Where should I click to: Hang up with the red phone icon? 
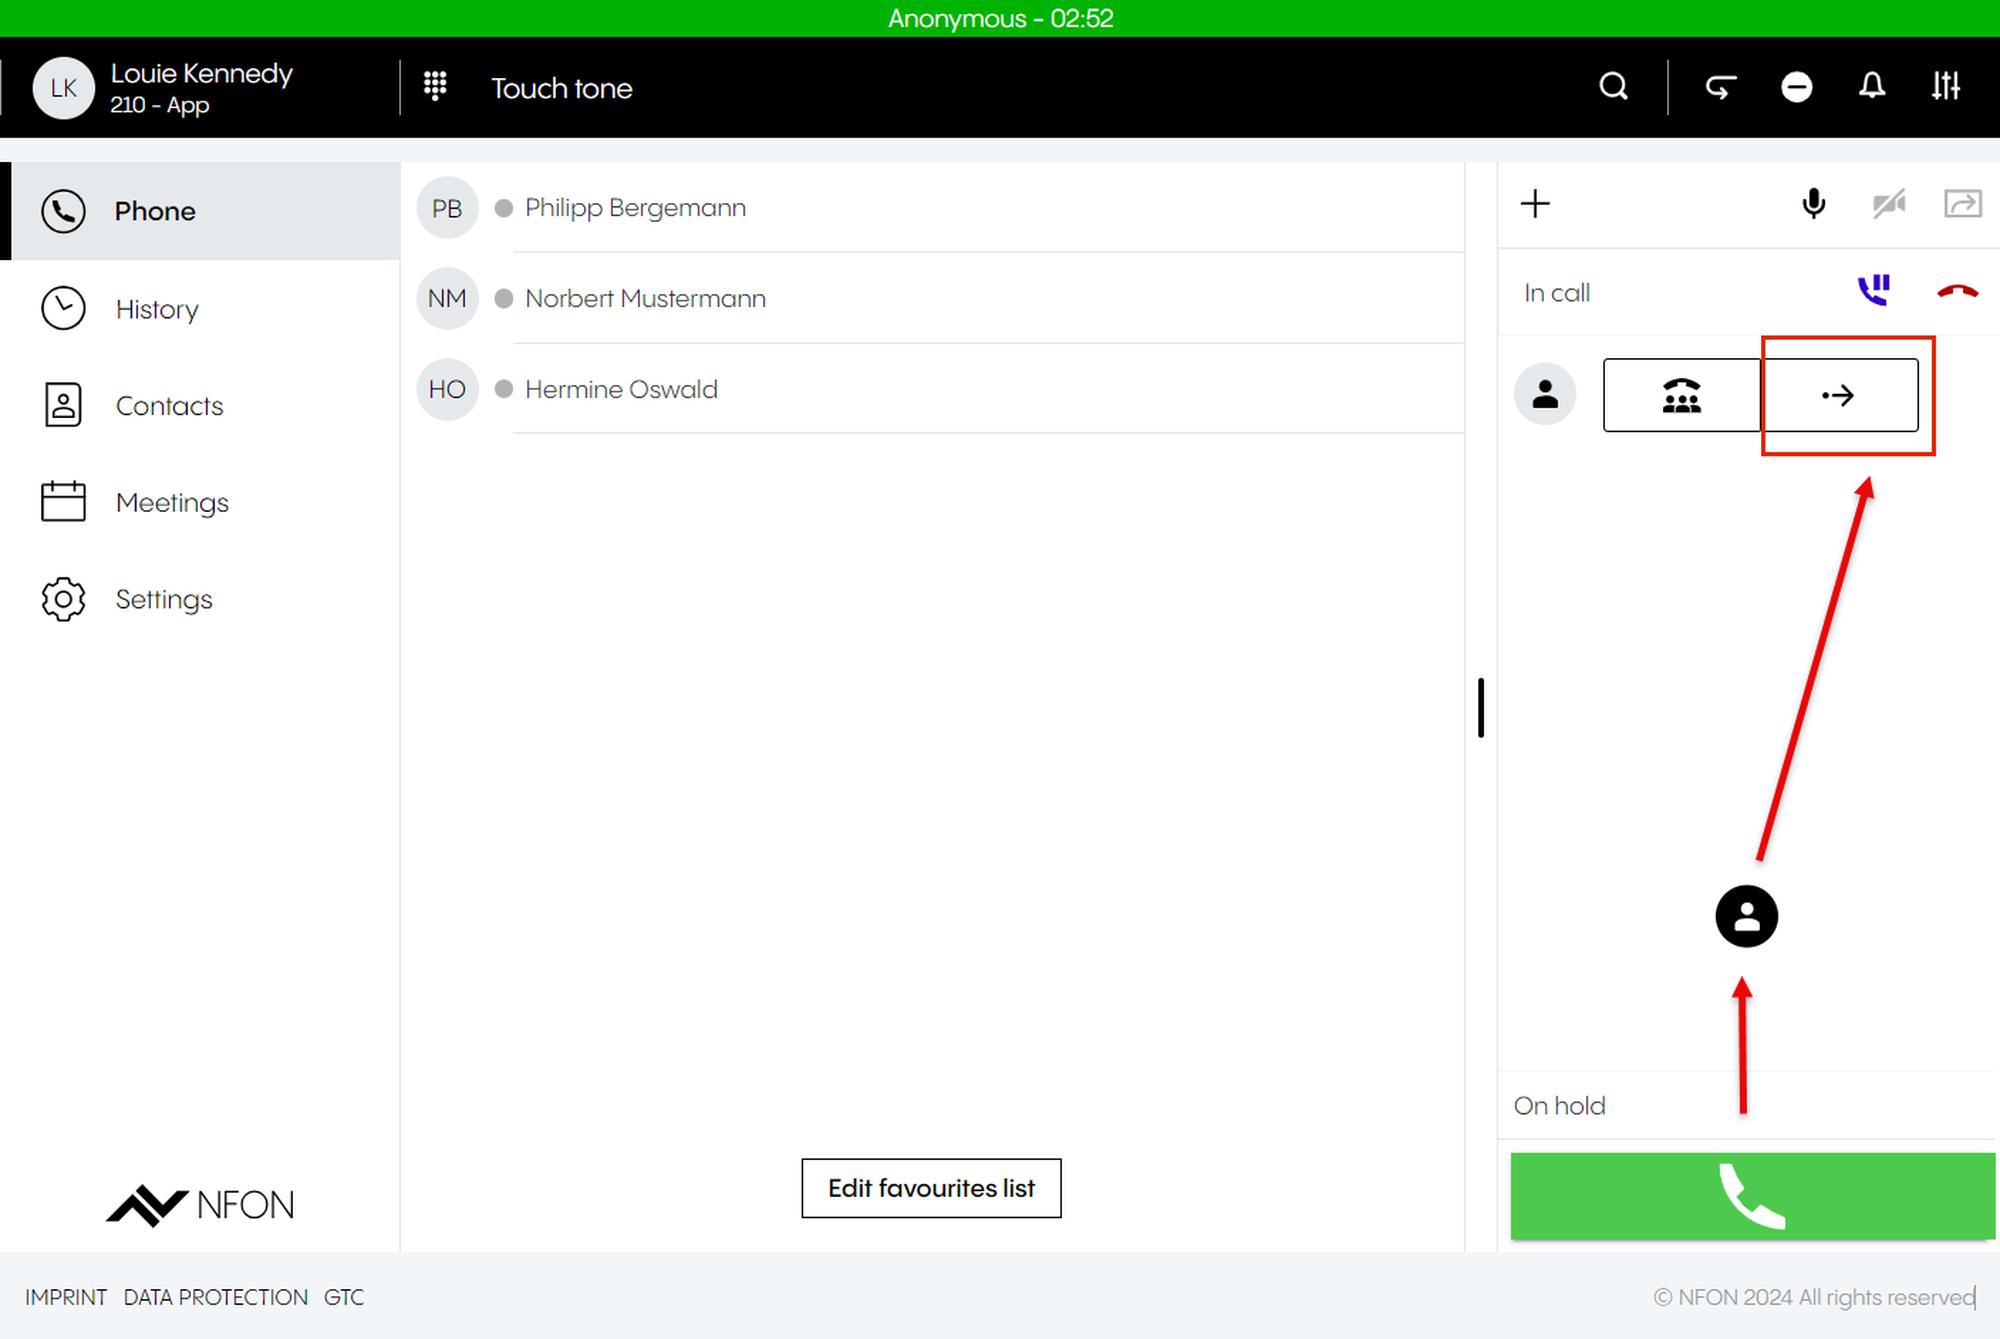click(x=1957, y=291)
